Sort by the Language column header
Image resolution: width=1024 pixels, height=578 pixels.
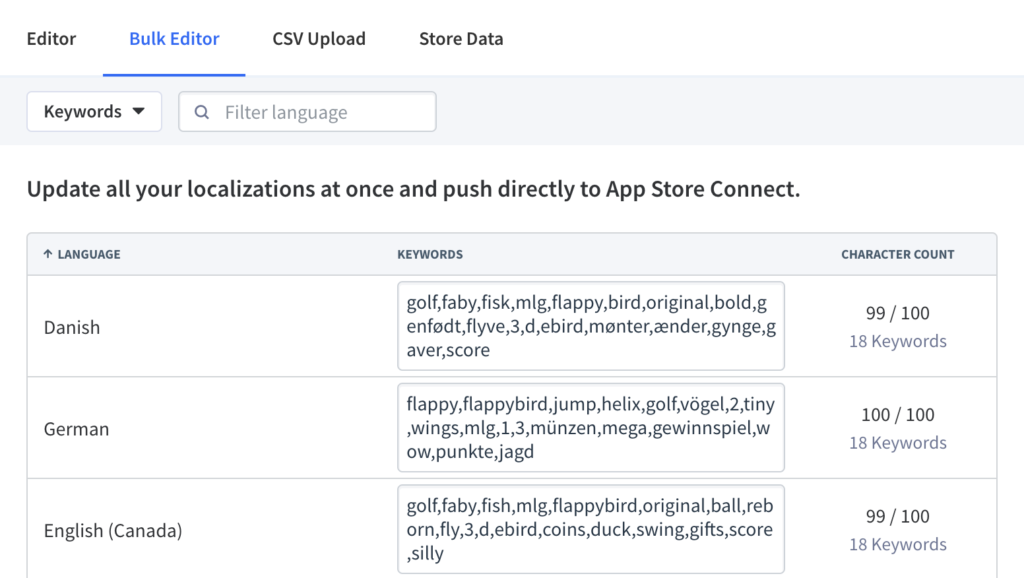(82, 254)
